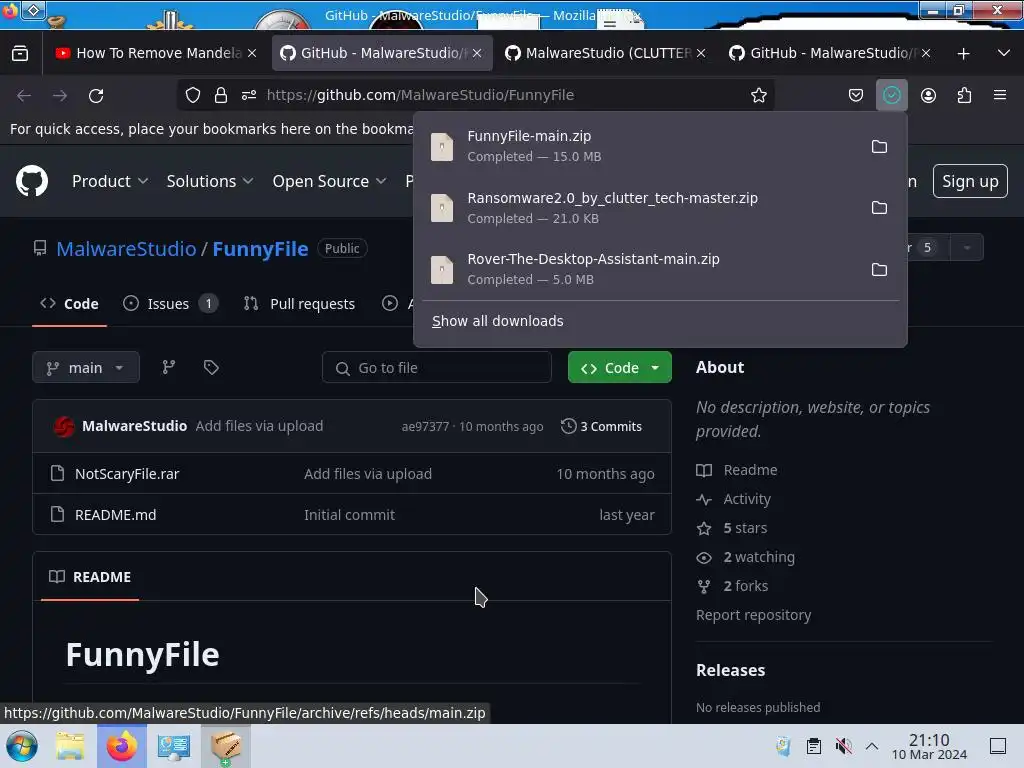Open README.md file
Screen dimensions: 1024x768
tap(116, 515)
